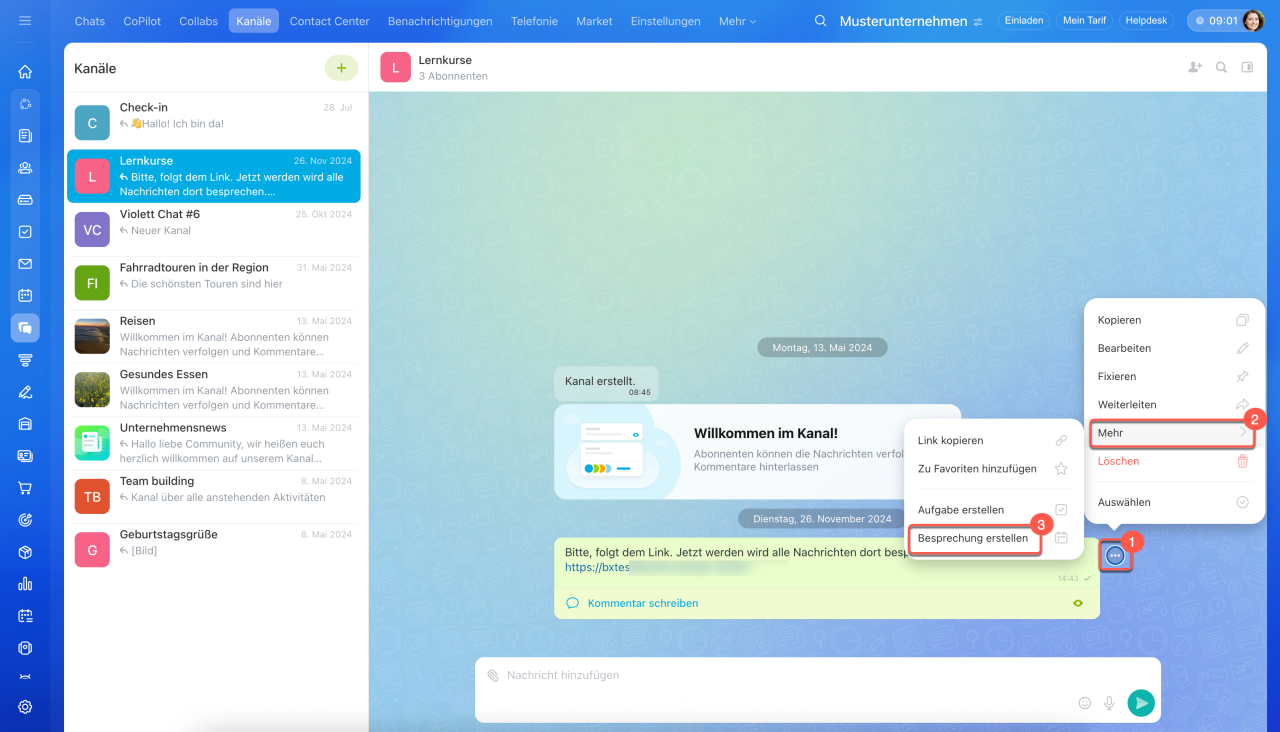Click the green eye views indicator on message
The width and height of the screenshot is (1280, 732).
point(1078,603)
